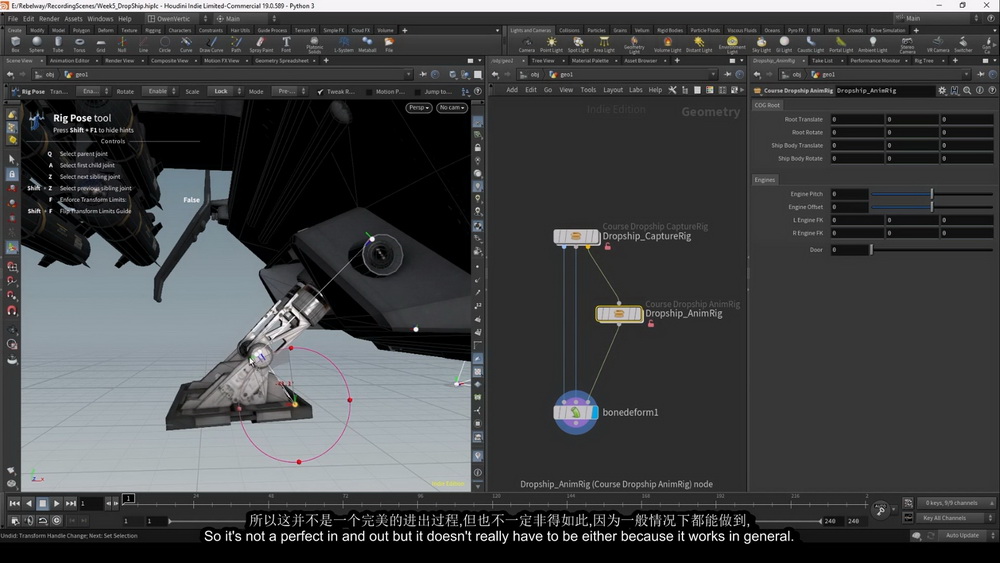
Task: Switch to Geometry Spreadsheet tab
Action: pos(281,61)
